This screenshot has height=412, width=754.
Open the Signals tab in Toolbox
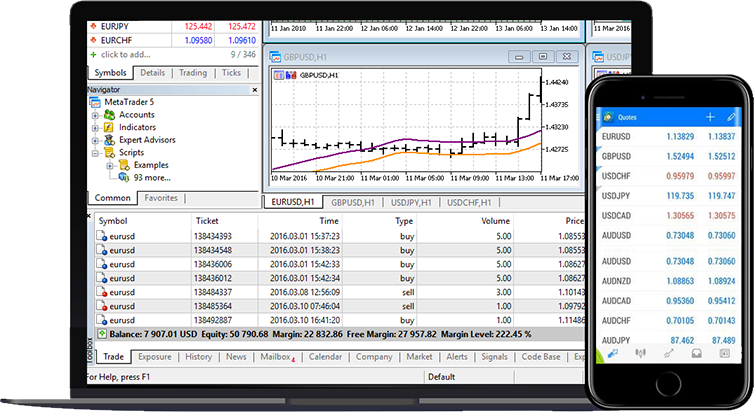494,357
